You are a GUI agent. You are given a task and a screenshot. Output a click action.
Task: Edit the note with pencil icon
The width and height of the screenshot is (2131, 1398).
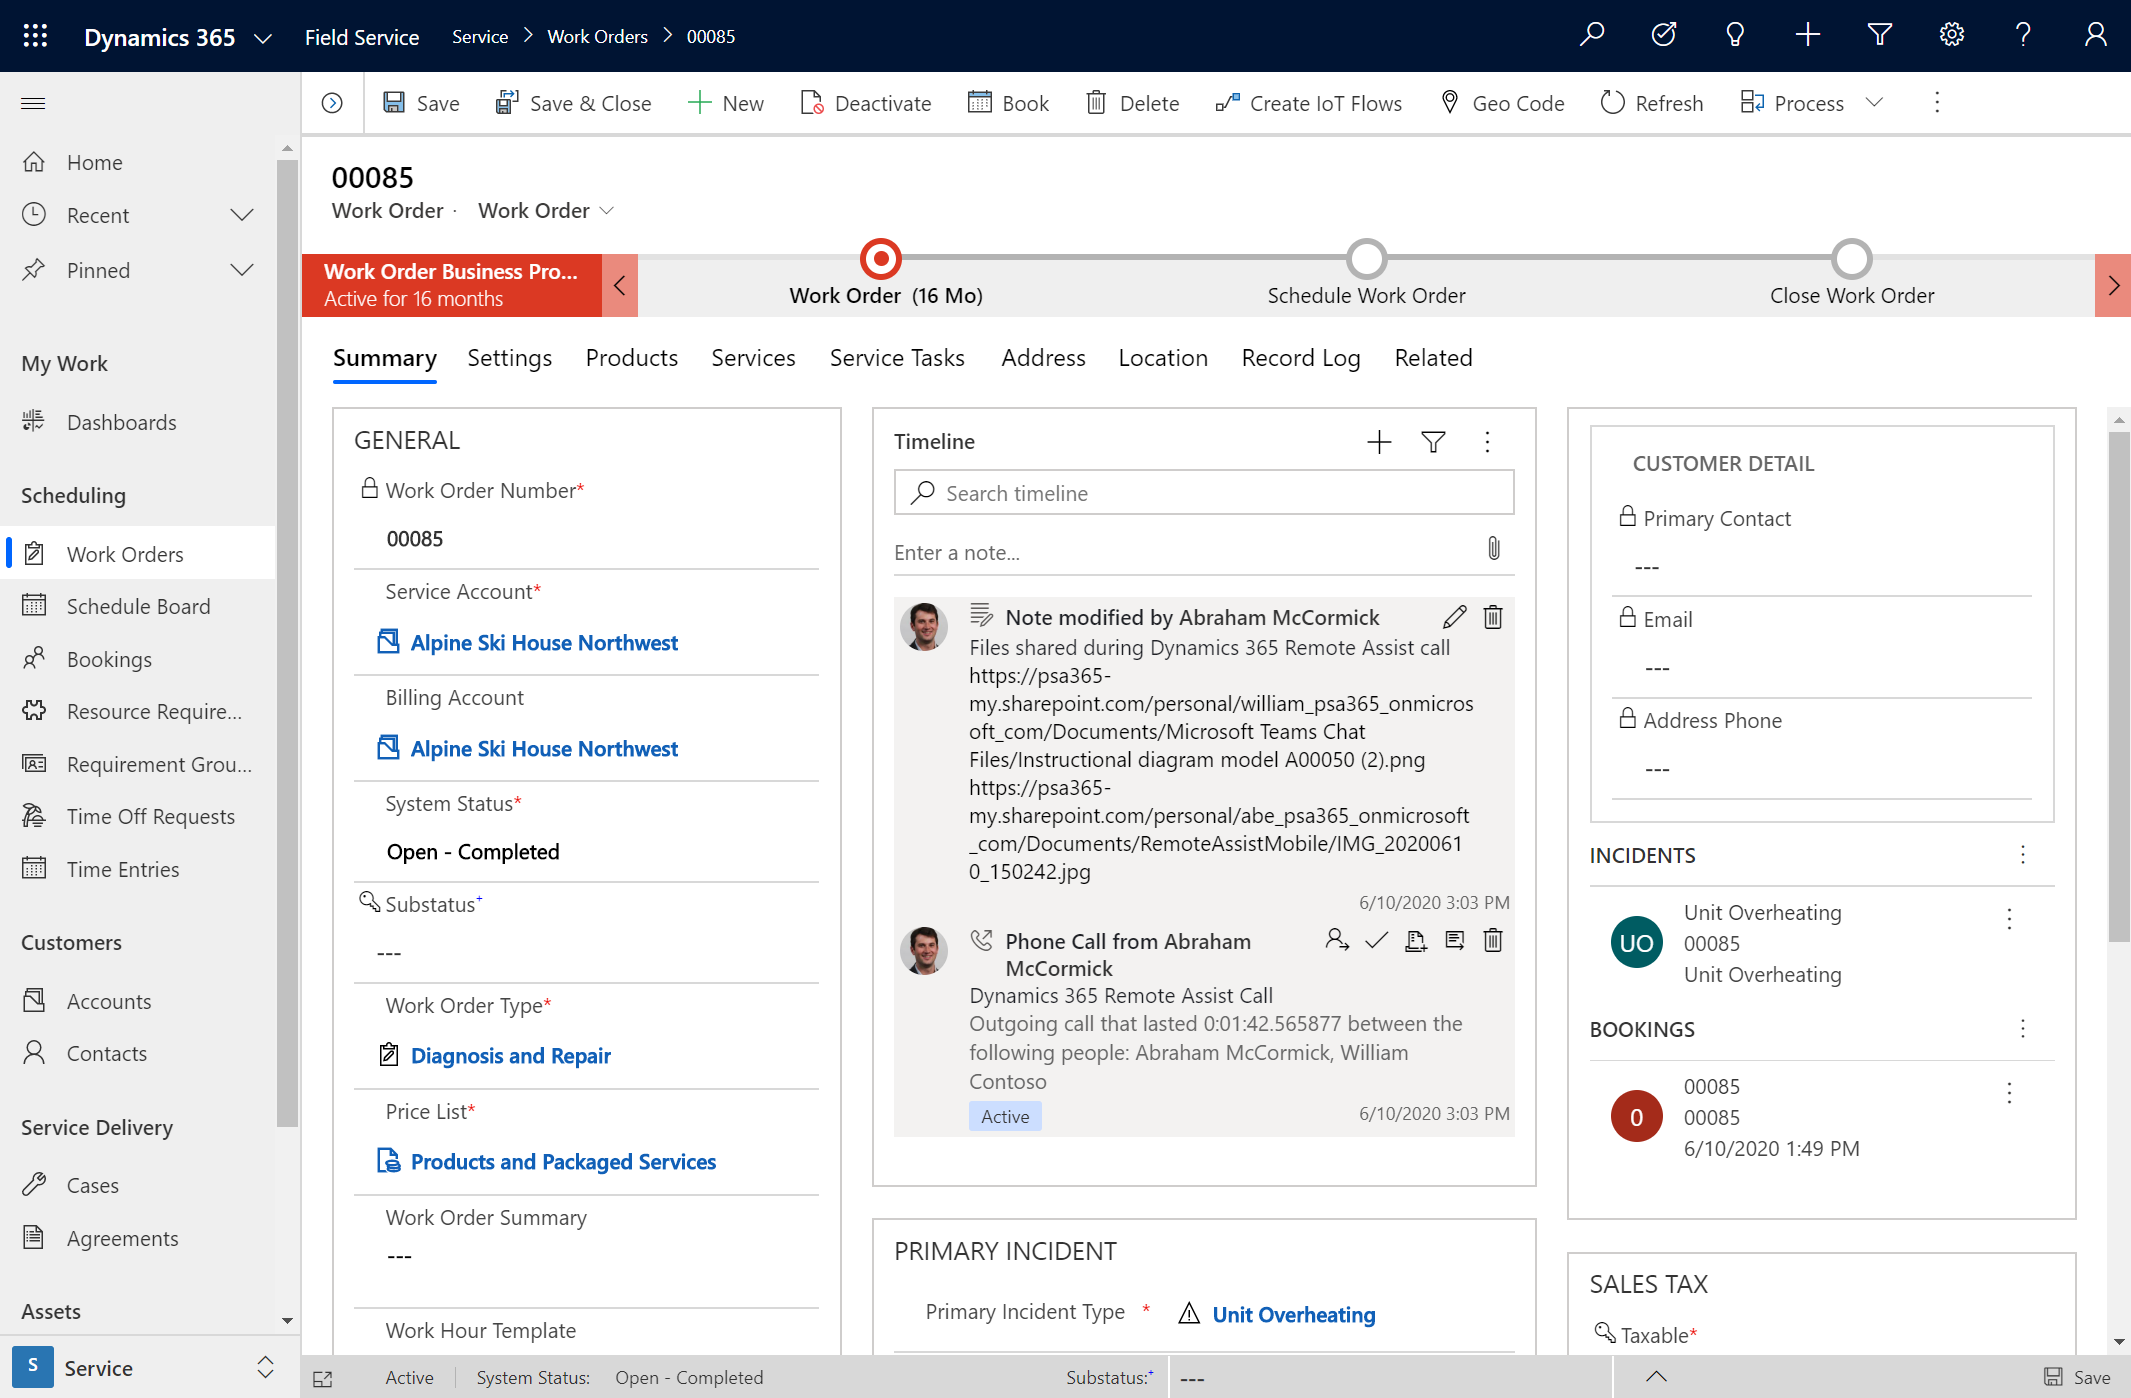(x=1454, y=617)
